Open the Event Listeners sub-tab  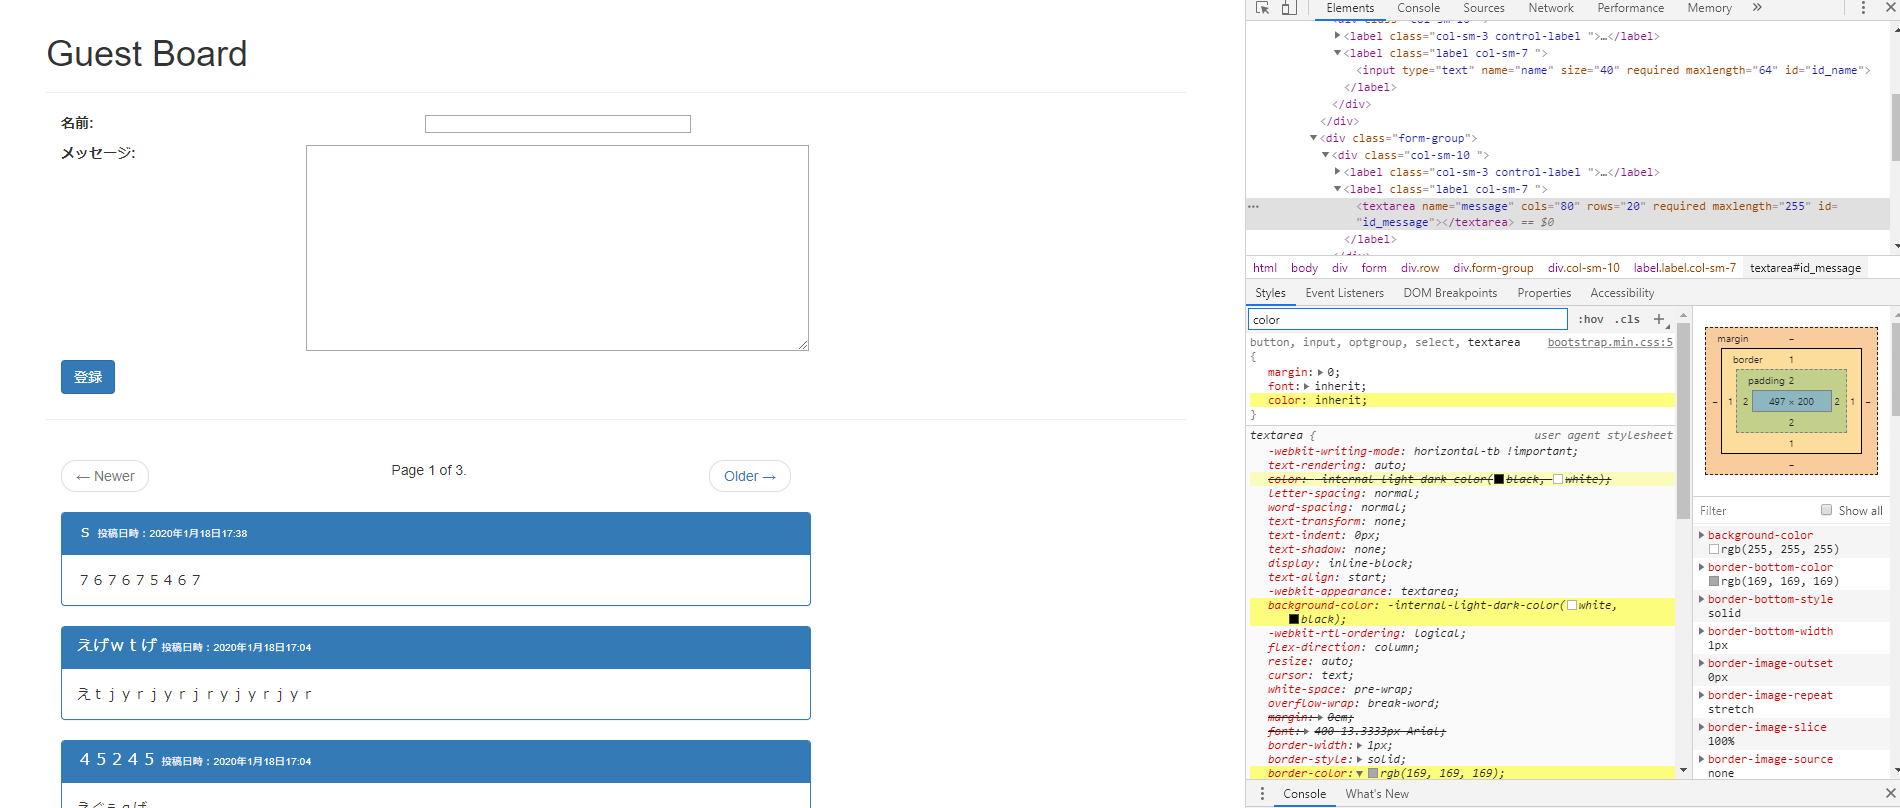(1344, 293)
